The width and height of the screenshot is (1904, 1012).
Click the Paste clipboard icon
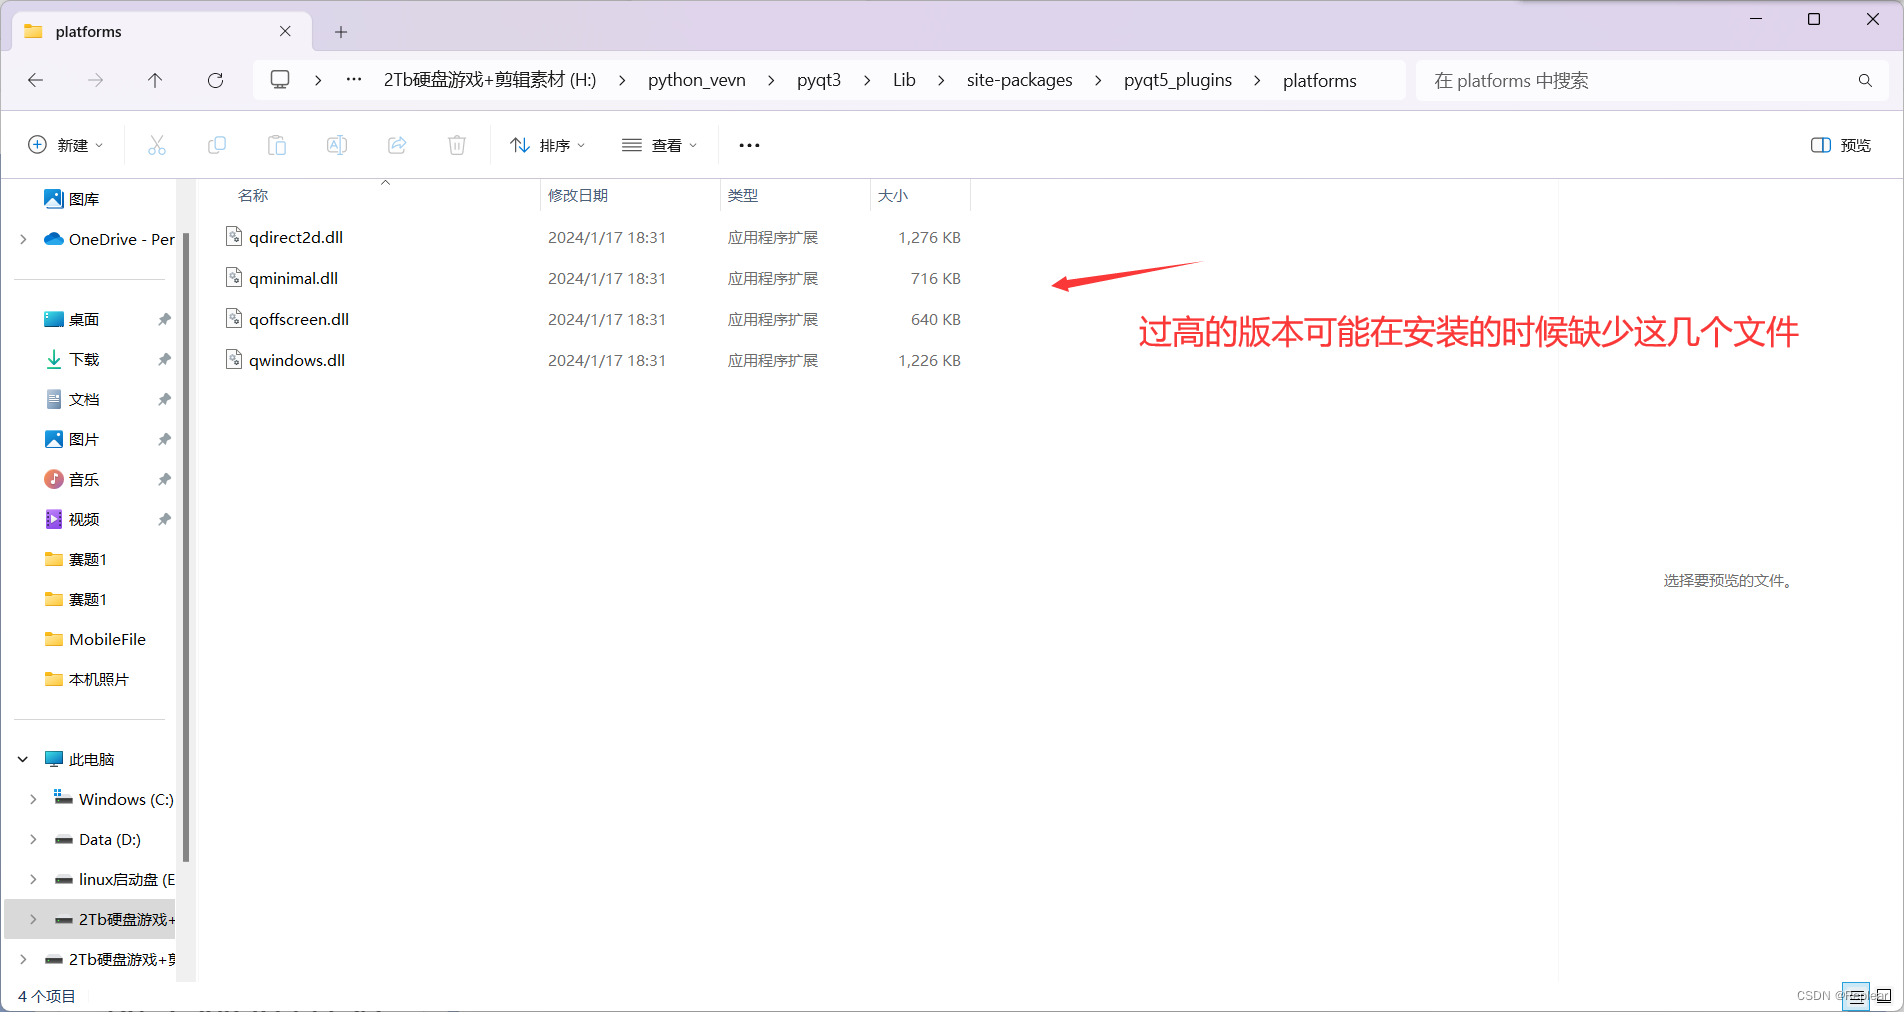coord(277,145)
